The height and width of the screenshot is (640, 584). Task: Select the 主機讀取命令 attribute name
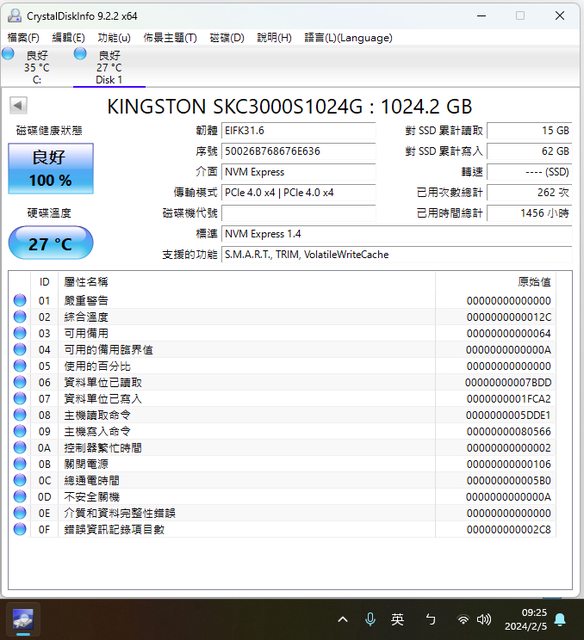click(x=97, y=415)
